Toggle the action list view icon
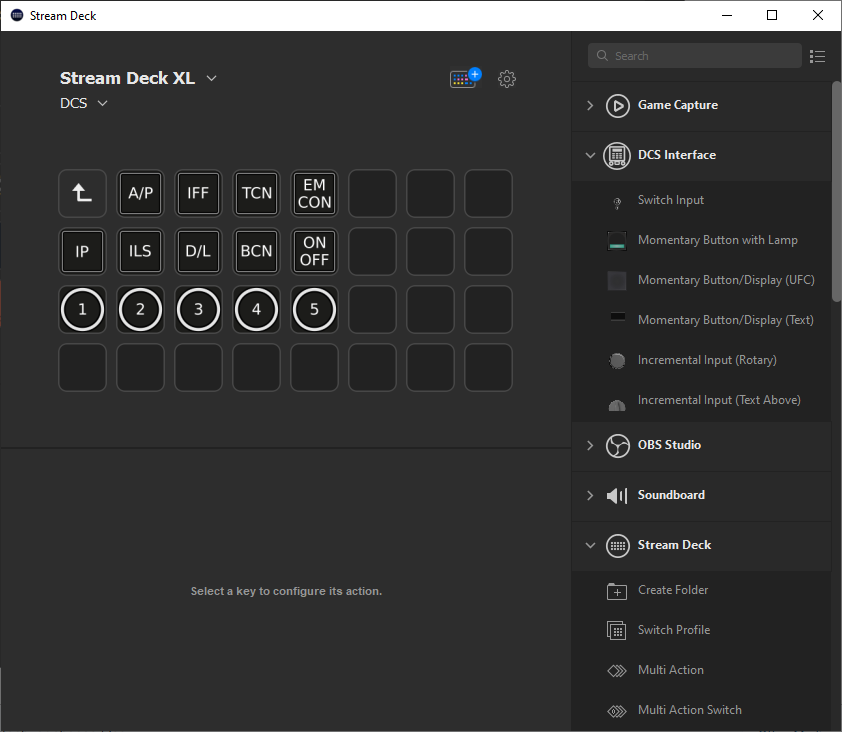This screenshot has height=732, width=842. [817, 56]
